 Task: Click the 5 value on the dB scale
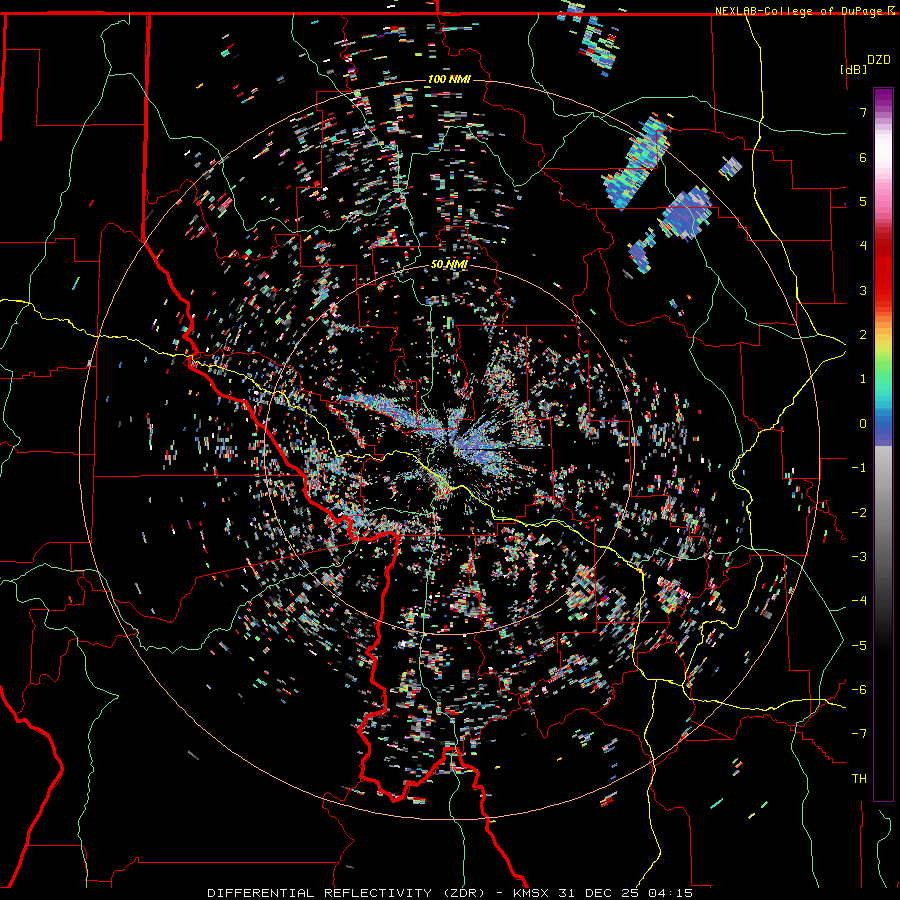[x=863, y=201]
